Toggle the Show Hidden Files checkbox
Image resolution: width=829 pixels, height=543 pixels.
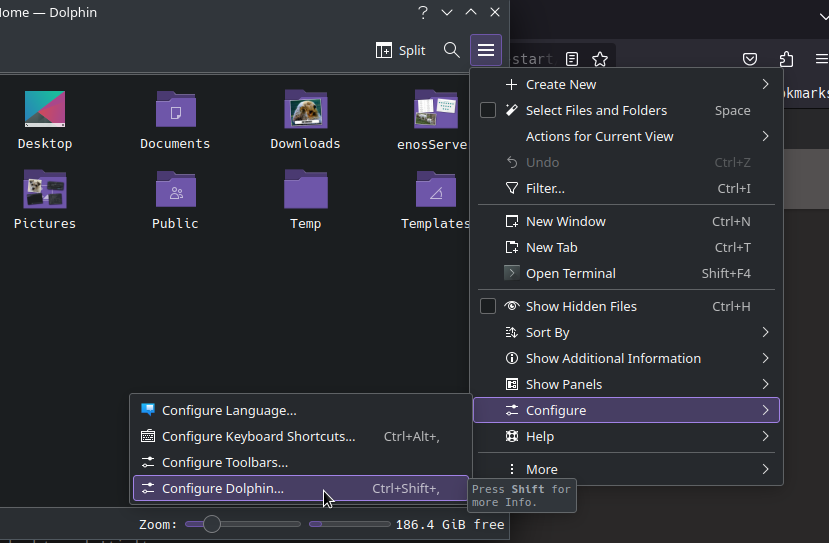point(487,306)
